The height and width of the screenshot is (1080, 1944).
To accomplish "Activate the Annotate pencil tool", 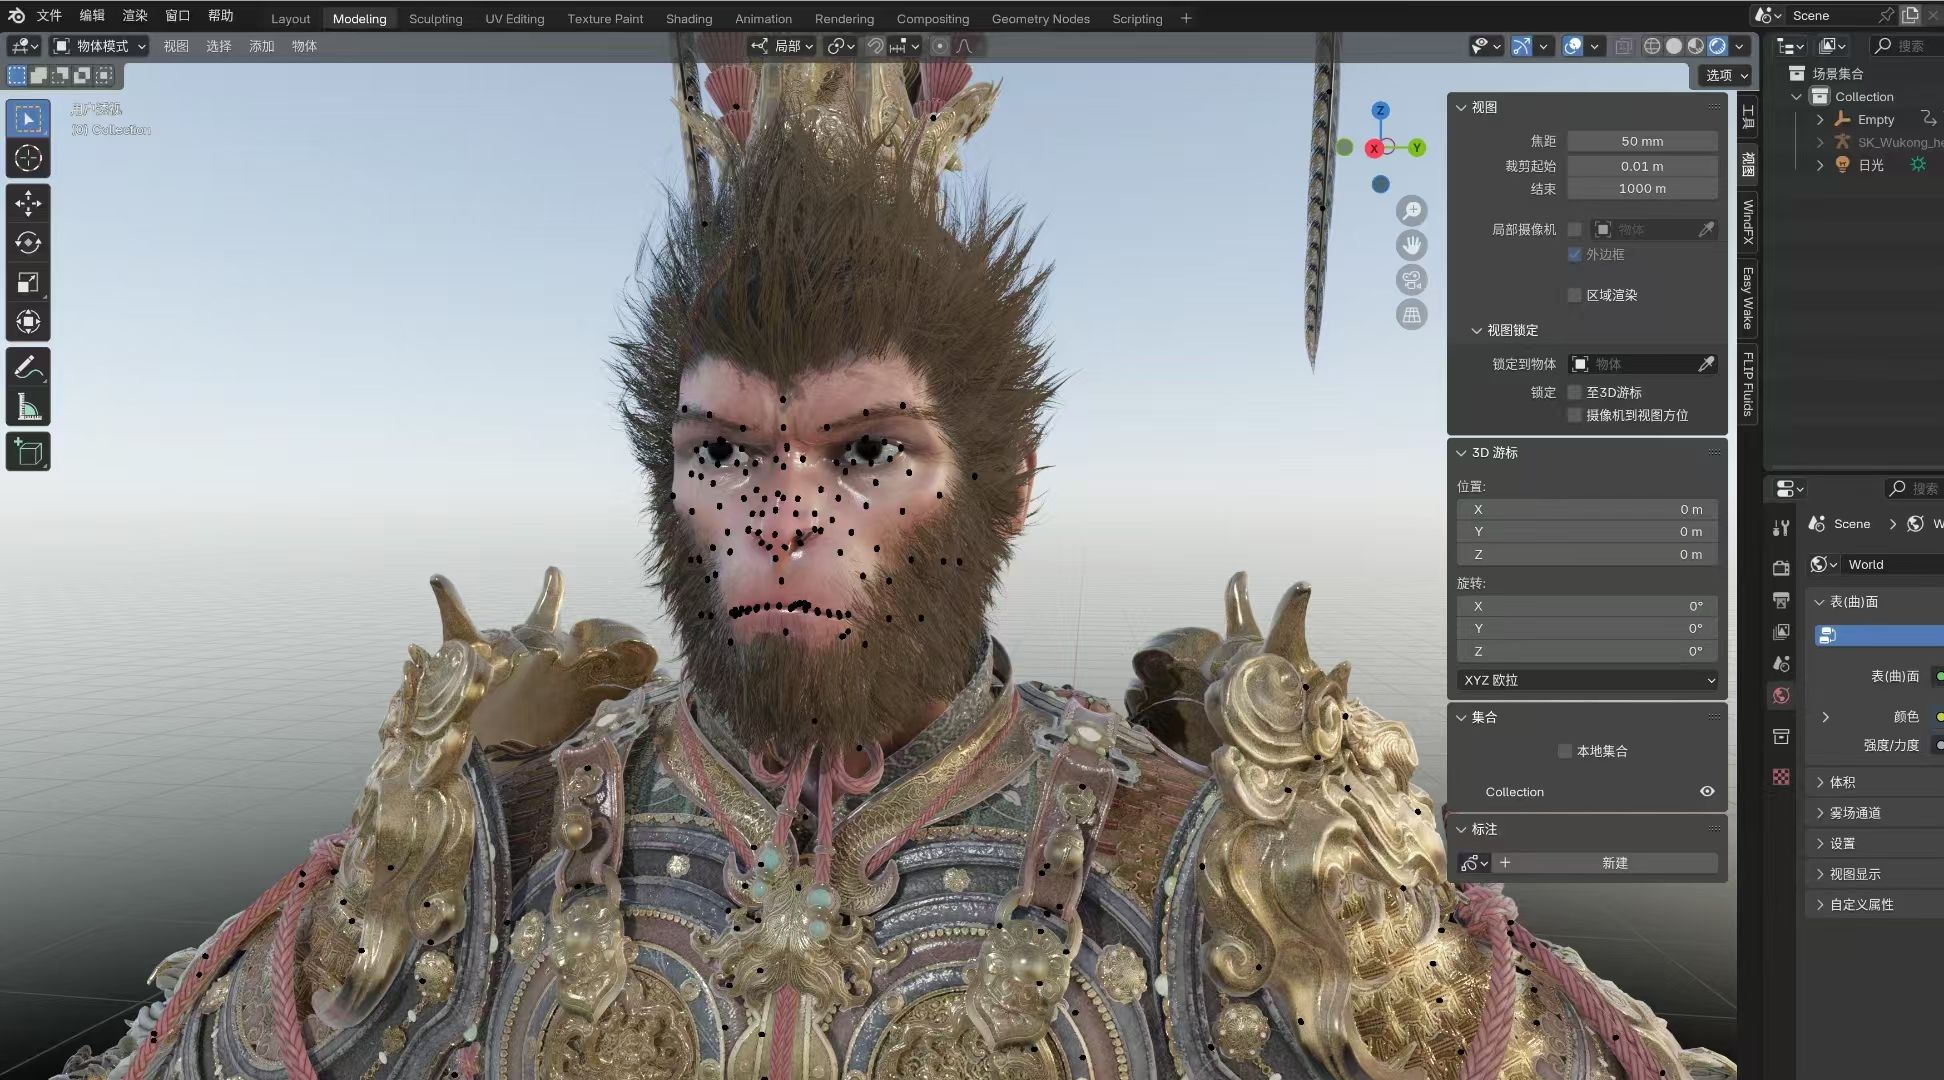I will [x=28, y=368].
